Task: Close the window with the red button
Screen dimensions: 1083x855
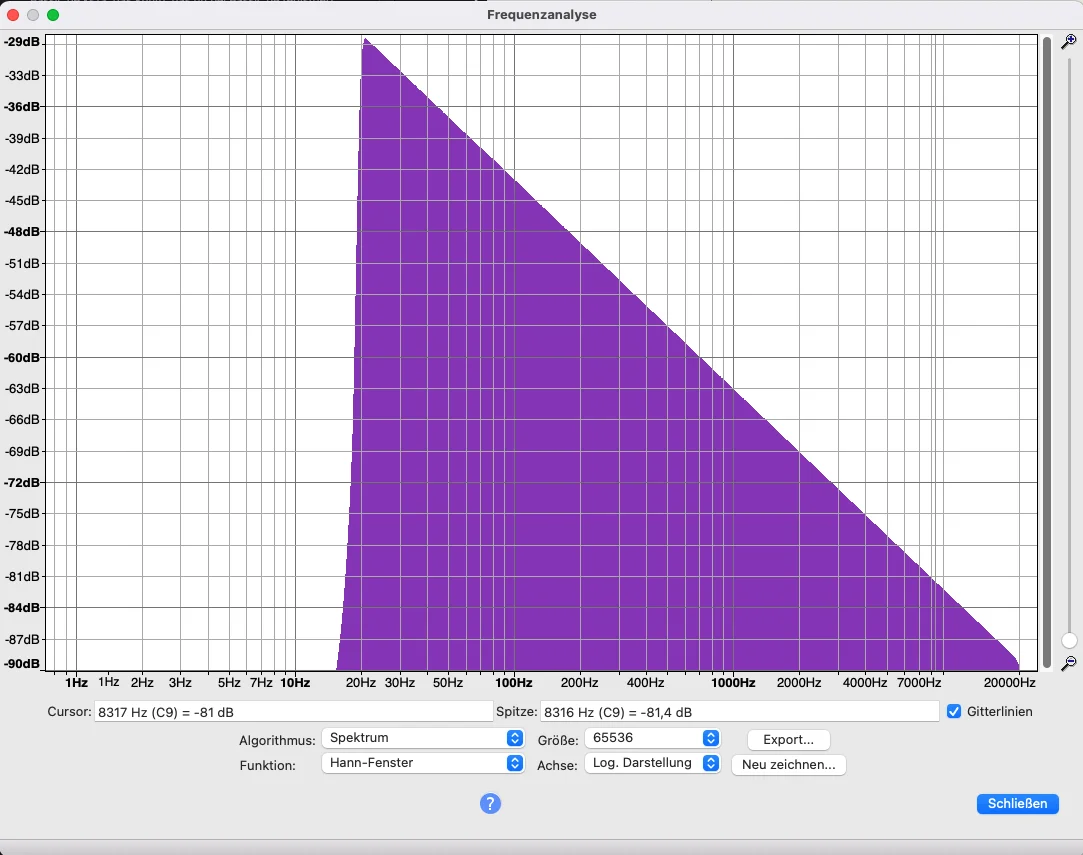Action: (x=14, y=15)
